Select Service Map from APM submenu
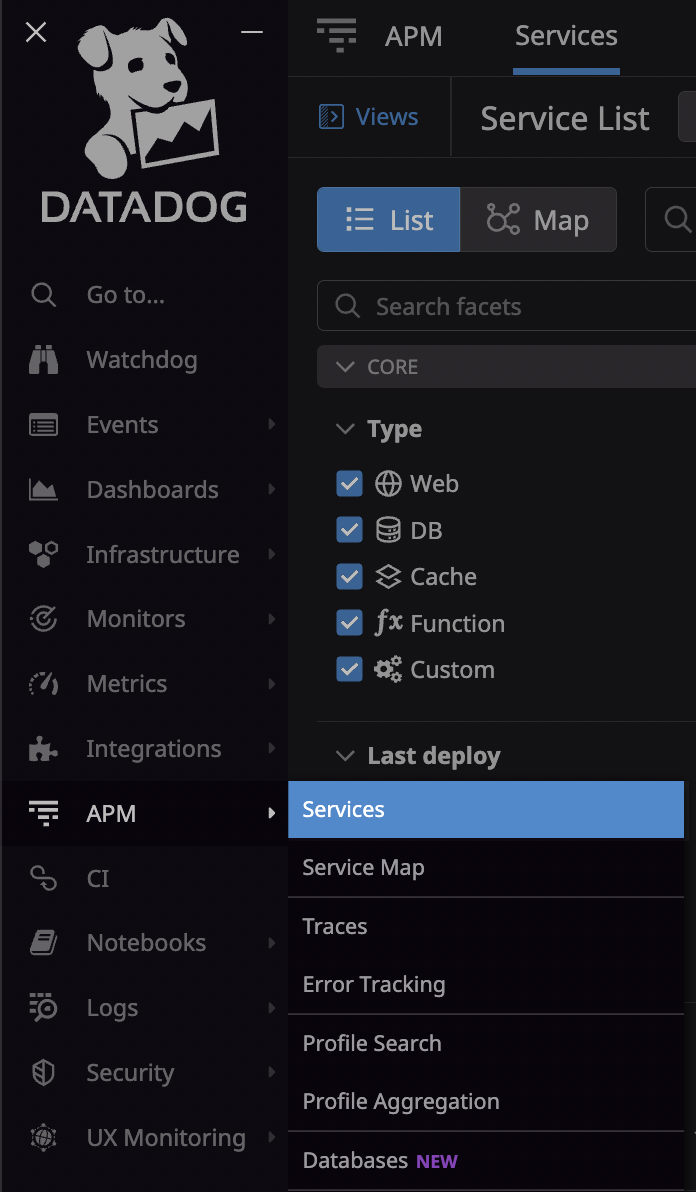Screen dimensions: 696x1192 pyautogui.click(x=363, y=868)
